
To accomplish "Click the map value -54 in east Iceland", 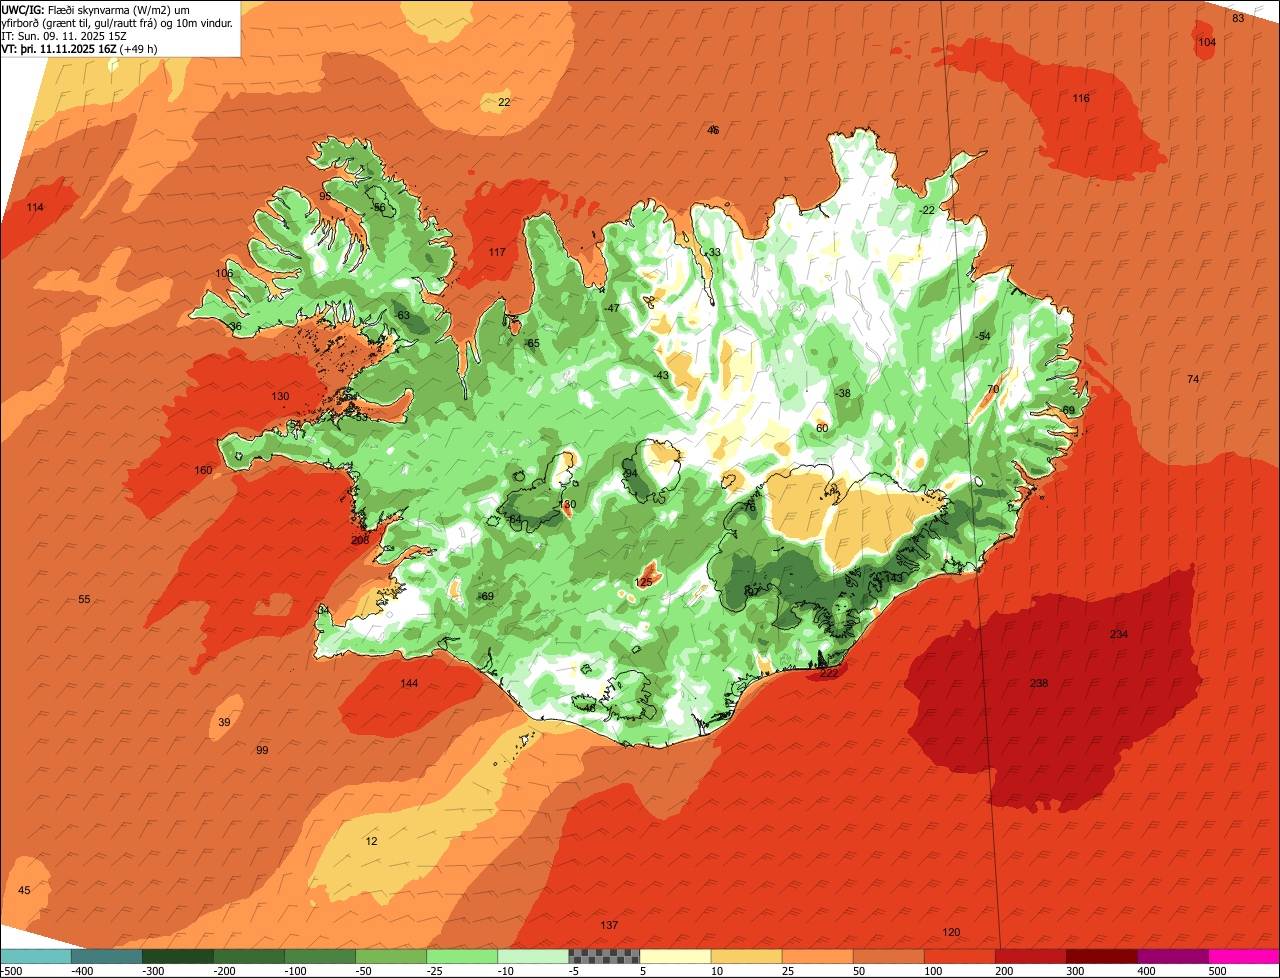I will click(983, 336).
